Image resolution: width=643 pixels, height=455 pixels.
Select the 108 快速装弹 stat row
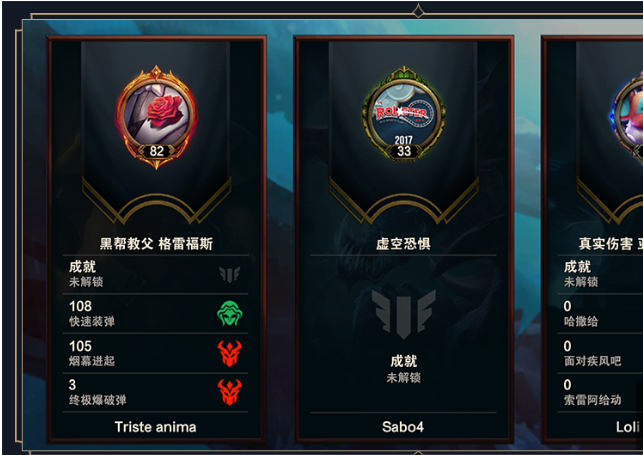tap(155, 314)
